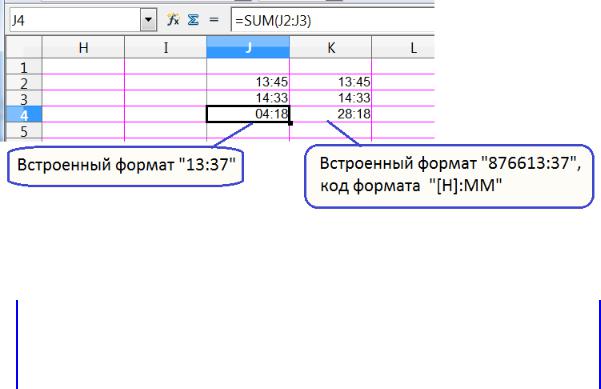Click the Sum sigma icon
The width and height of the screenshot is (601, 389).
pos(193,20)
